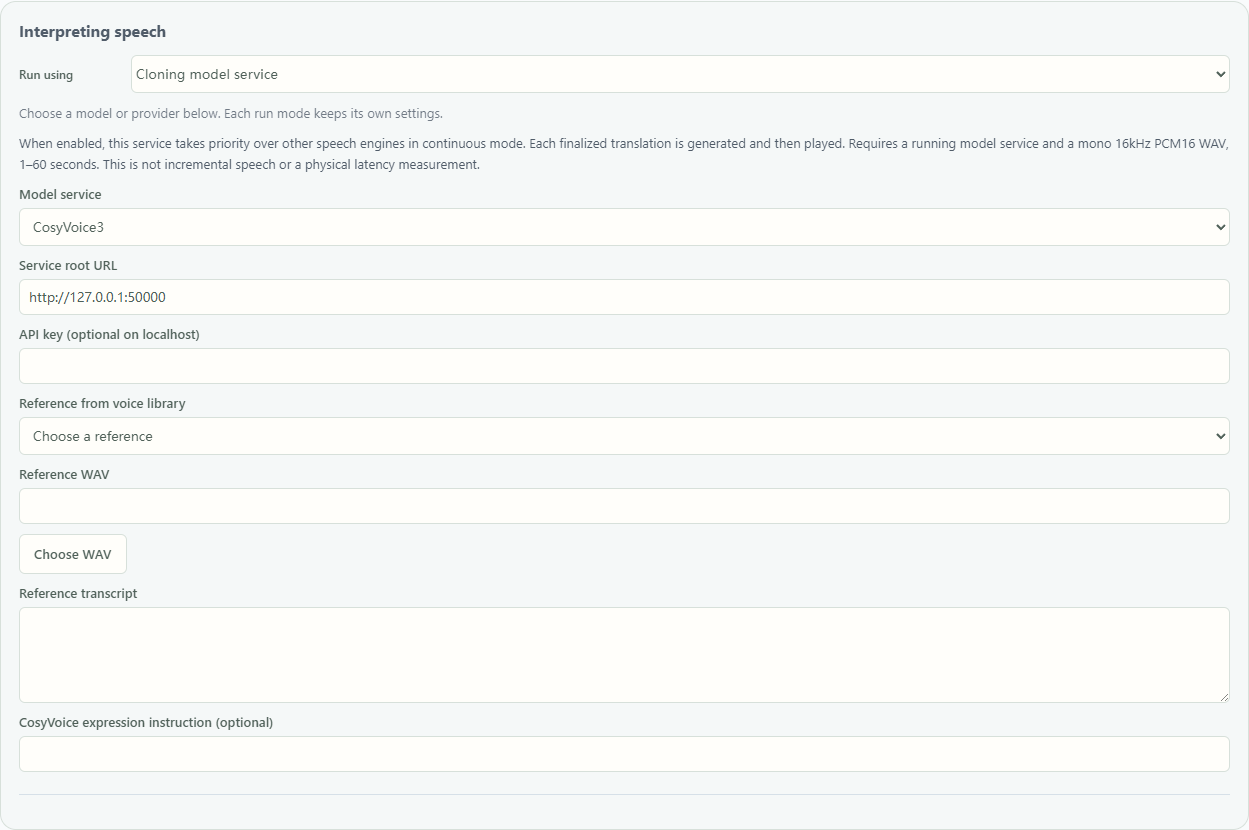Expand the Model service dropdown showing CosyVoice3
The width and height of the screenshot is (1249, 830).
pyautogui.click(x=624, y=227)
